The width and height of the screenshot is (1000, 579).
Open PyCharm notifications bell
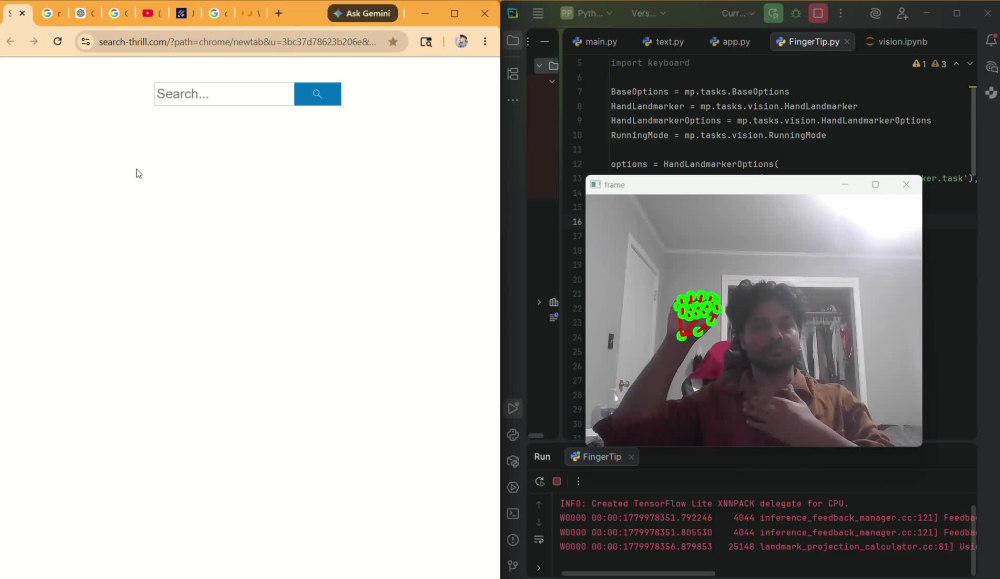click(x=991, y=41)
